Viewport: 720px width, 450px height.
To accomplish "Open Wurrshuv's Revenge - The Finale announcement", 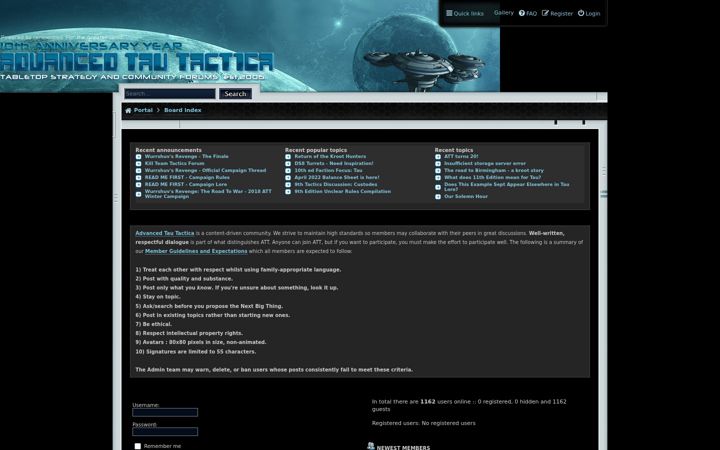I will [x=186, y=157].
